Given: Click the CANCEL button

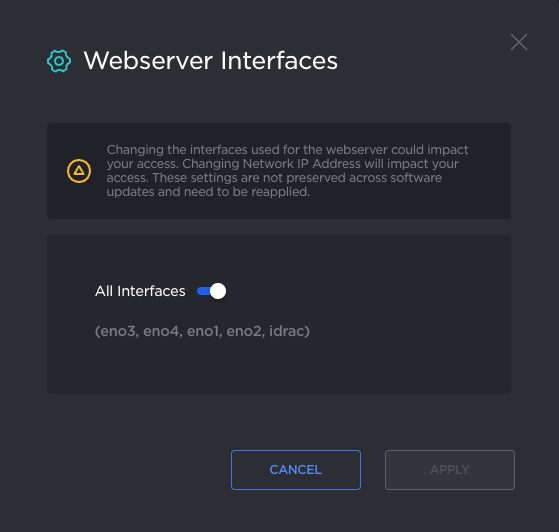Looking at the screenshot, I should [x=296, y=470].
